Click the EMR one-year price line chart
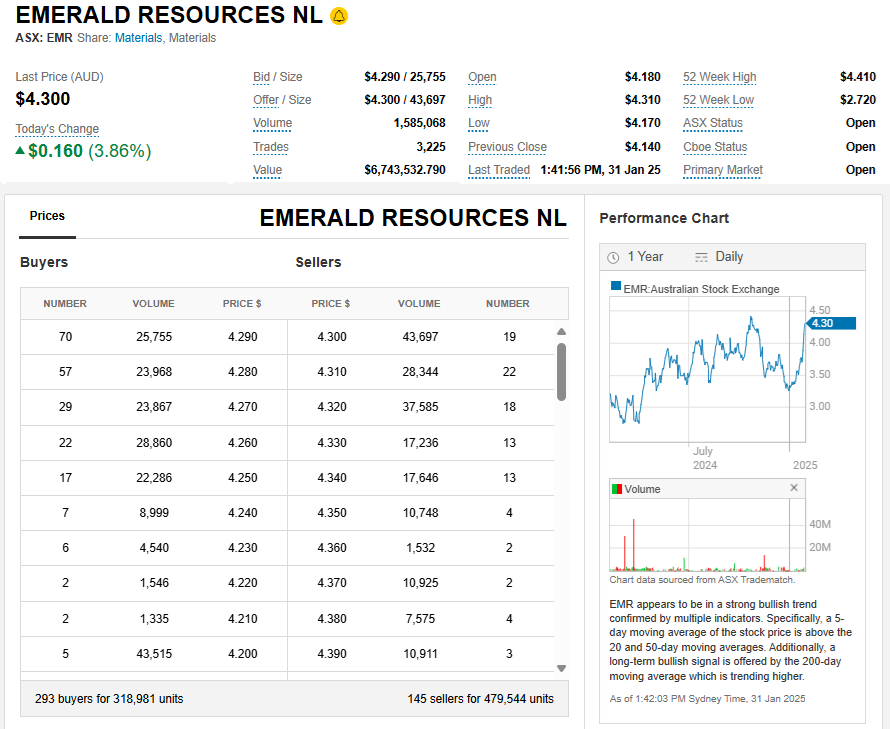 [x=705, y=370]
